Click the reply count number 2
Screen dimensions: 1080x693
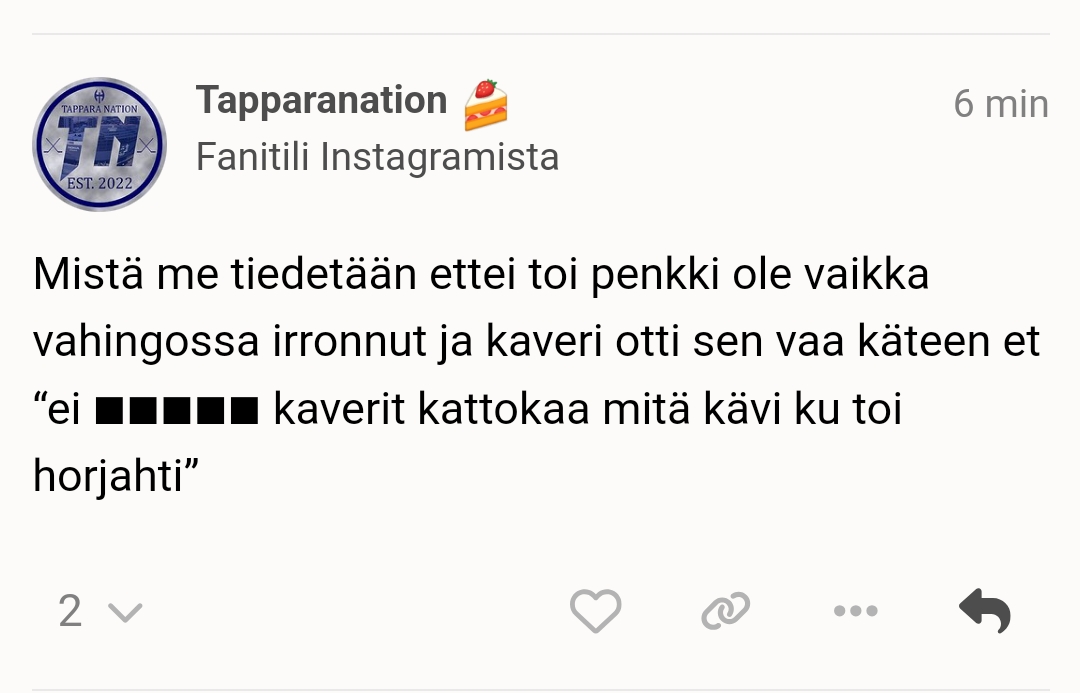point(70,611)
